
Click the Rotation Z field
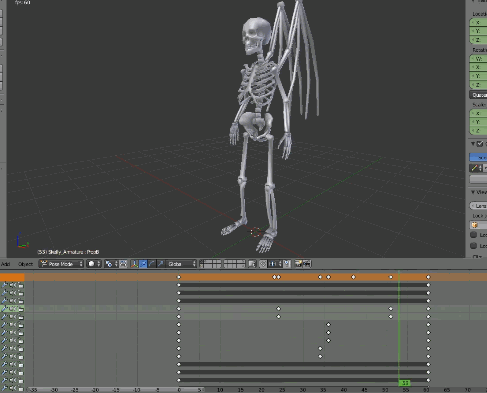tap(478, 85)
